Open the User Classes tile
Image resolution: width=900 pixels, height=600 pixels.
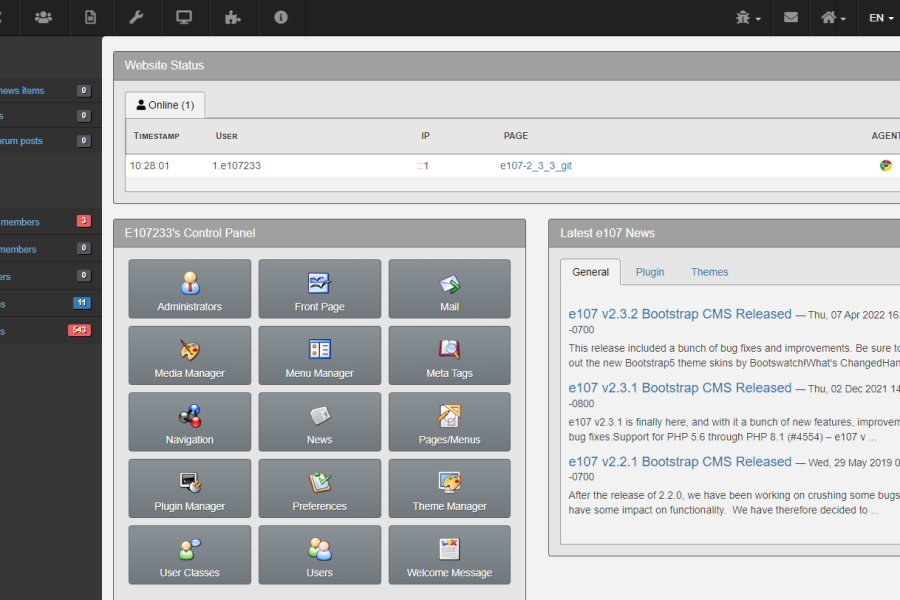click(x=189, y=555)
